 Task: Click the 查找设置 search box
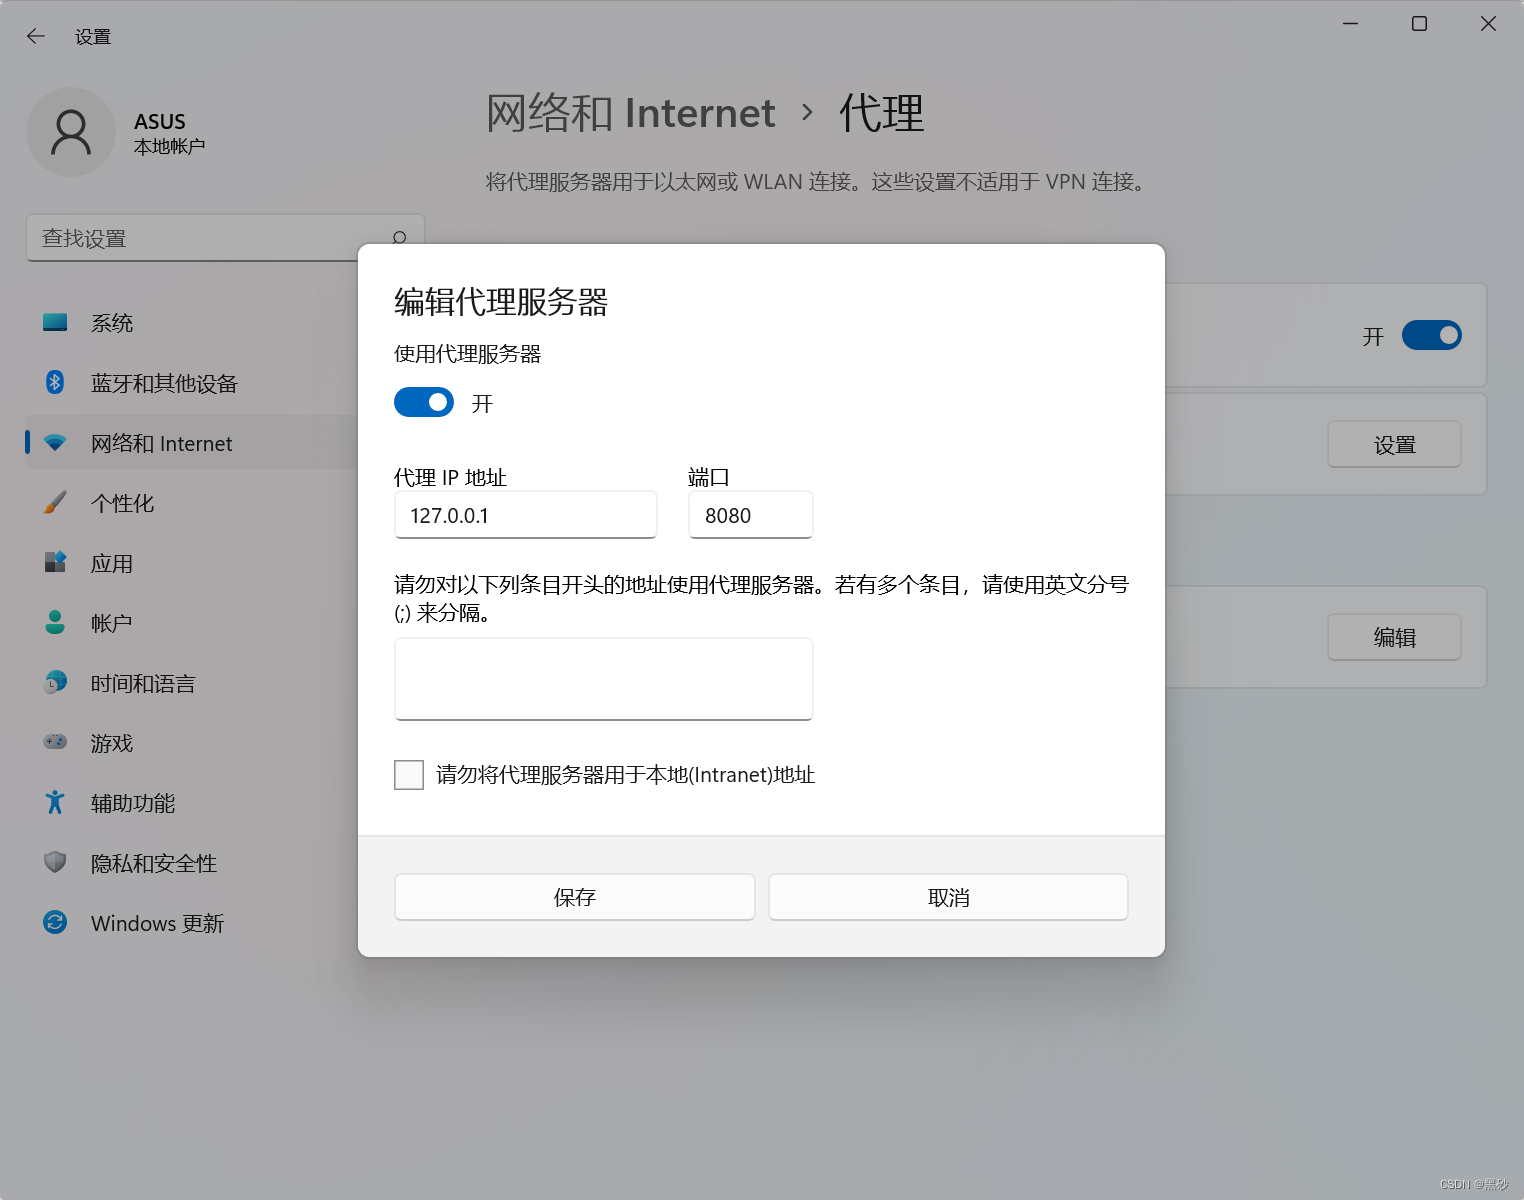(225, 238)
